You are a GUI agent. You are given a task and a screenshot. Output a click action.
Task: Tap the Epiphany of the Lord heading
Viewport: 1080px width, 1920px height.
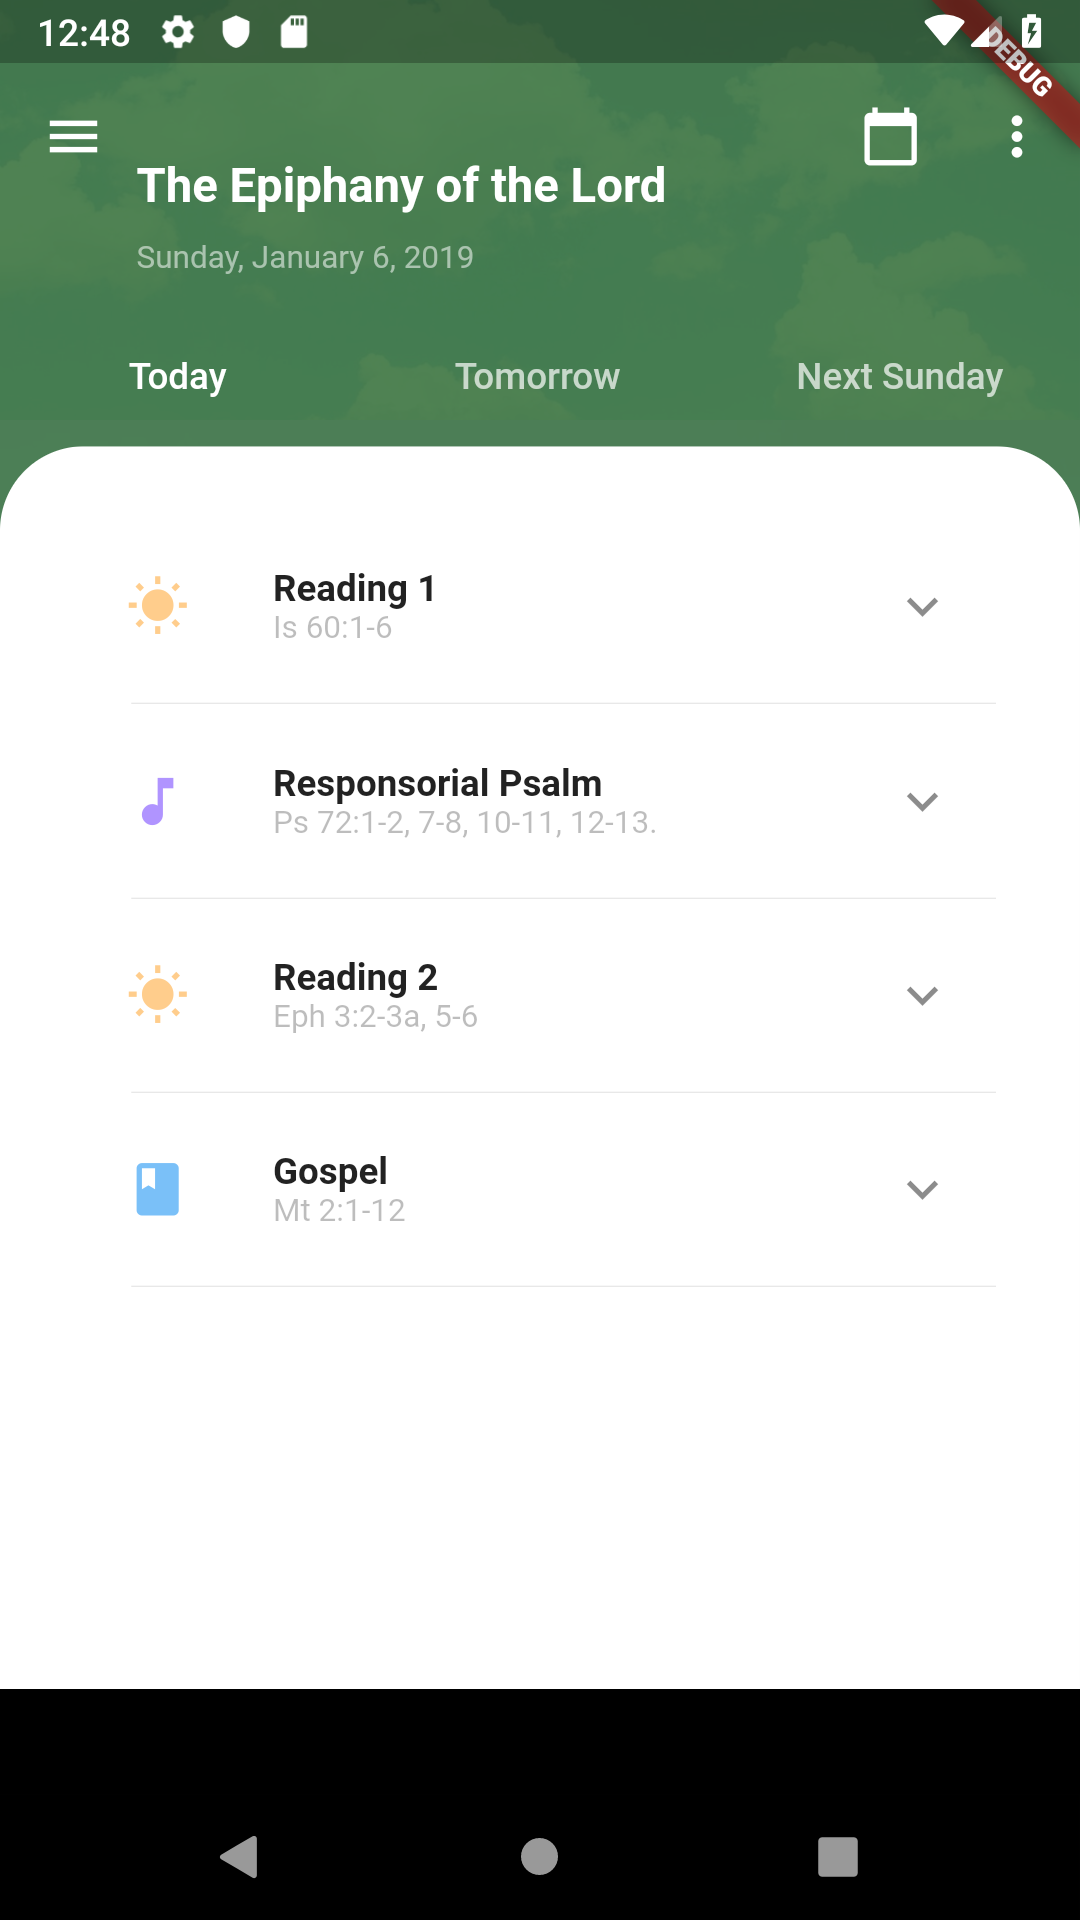pyautogui.click(x=401, y=186)
